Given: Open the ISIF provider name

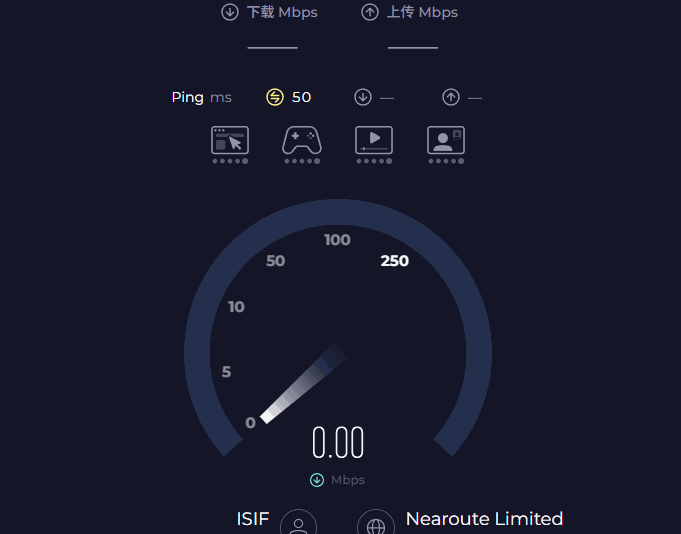Looking at the screenshot, I should coord(253,519).
